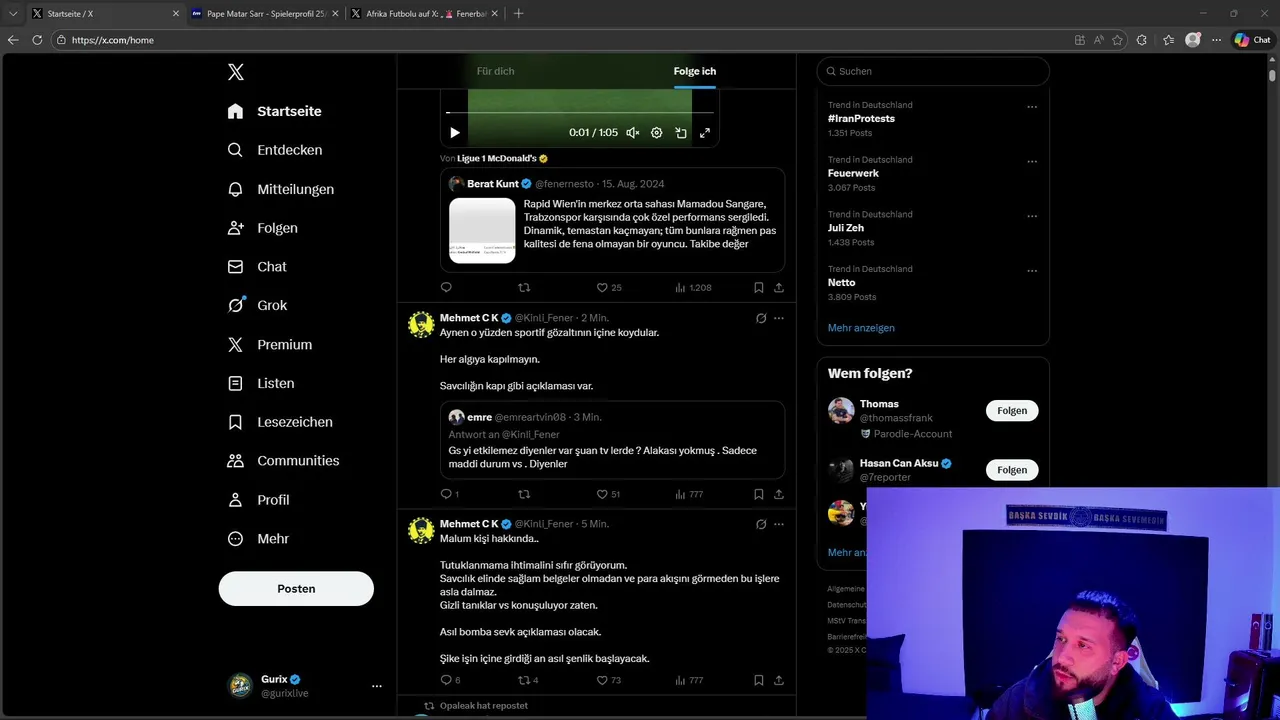The image size is (1280, 720).
Task: Follow Thomas with Folgen button
Action: pos(1012,411)
